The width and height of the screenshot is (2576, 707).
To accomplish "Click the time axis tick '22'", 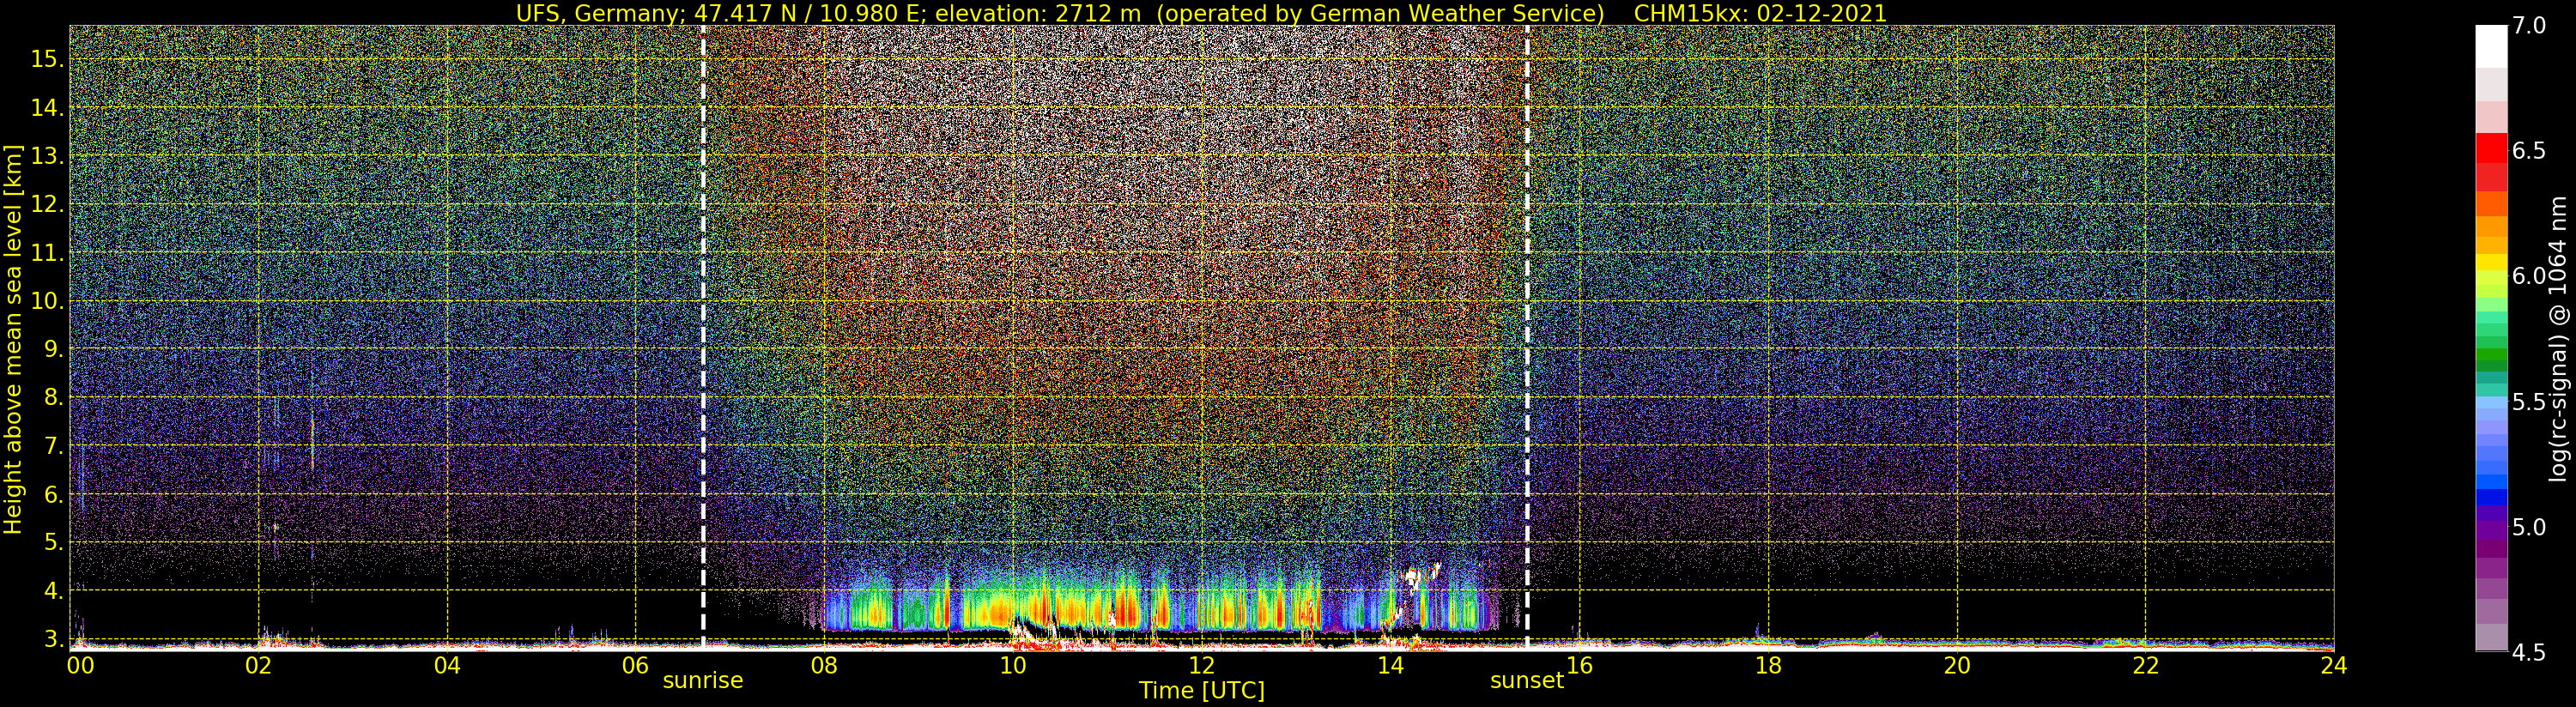I will [2146, 665].
